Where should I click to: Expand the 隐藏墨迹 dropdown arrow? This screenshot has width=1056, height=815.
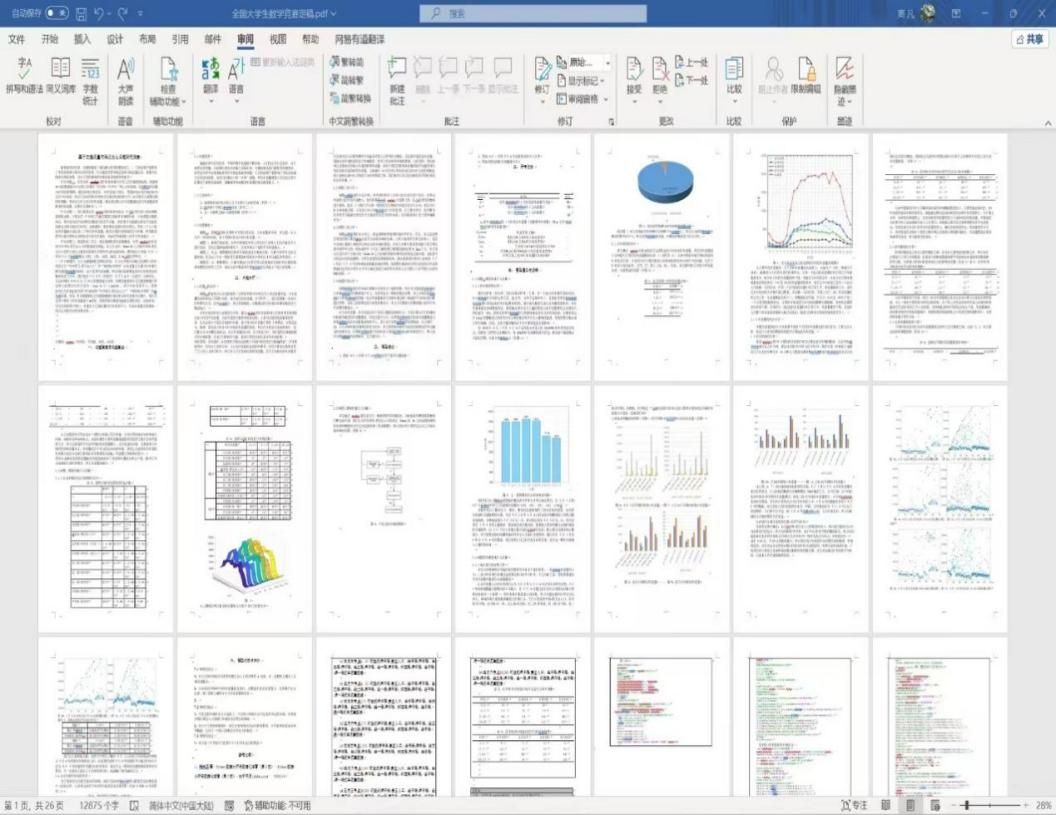click(x=850, y=102)
